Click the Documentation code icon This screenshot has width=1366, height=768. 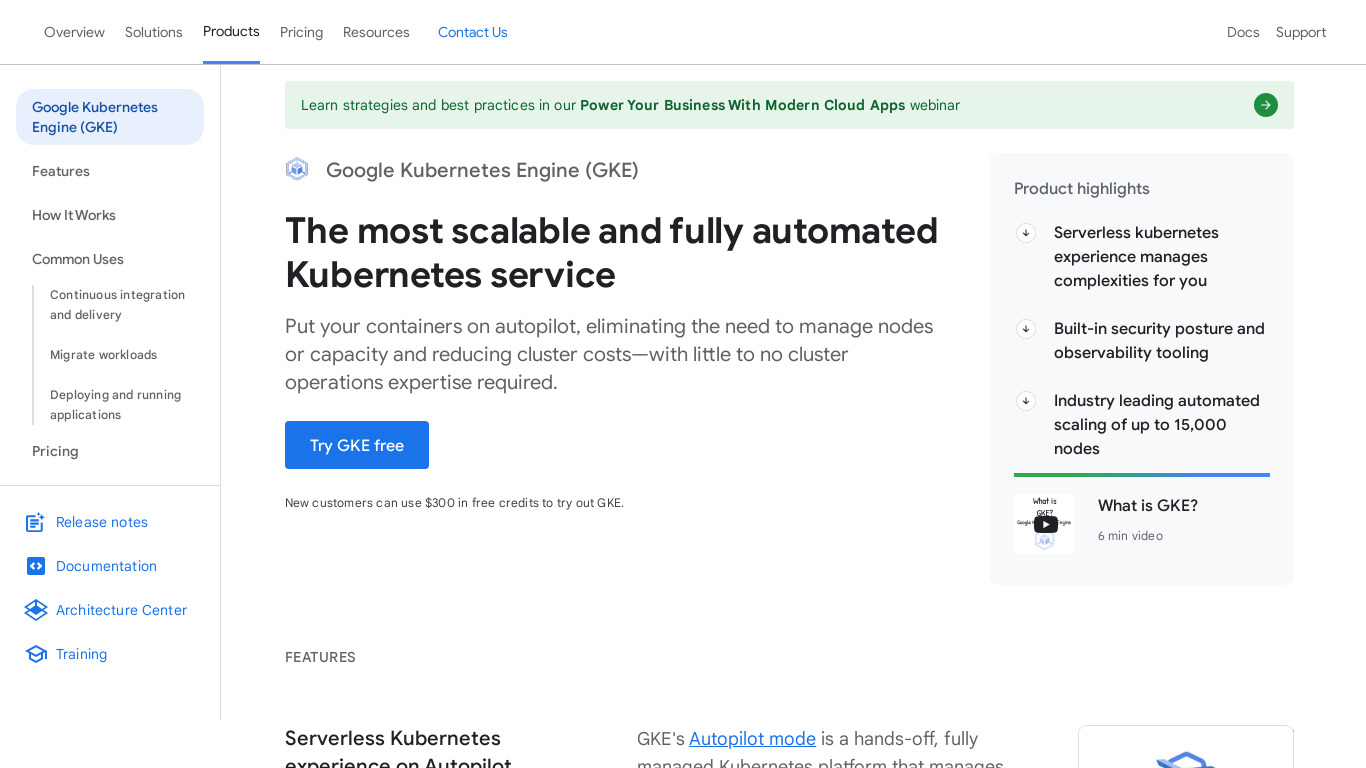tap(36, 566)
